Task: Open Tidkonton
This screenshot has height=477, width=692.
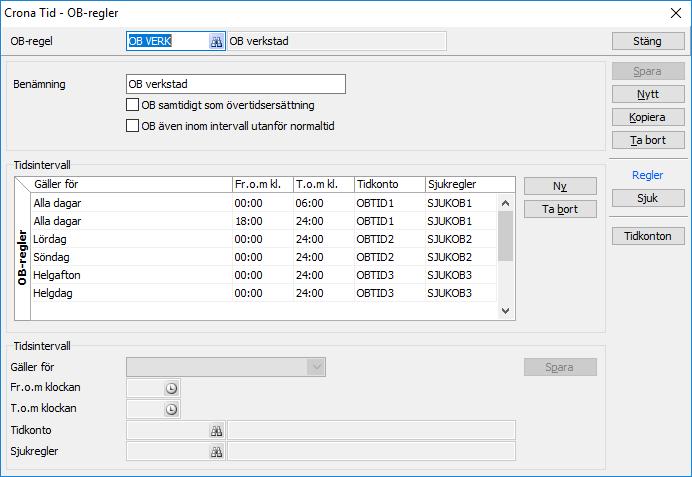Action: [x=648, y=236]
